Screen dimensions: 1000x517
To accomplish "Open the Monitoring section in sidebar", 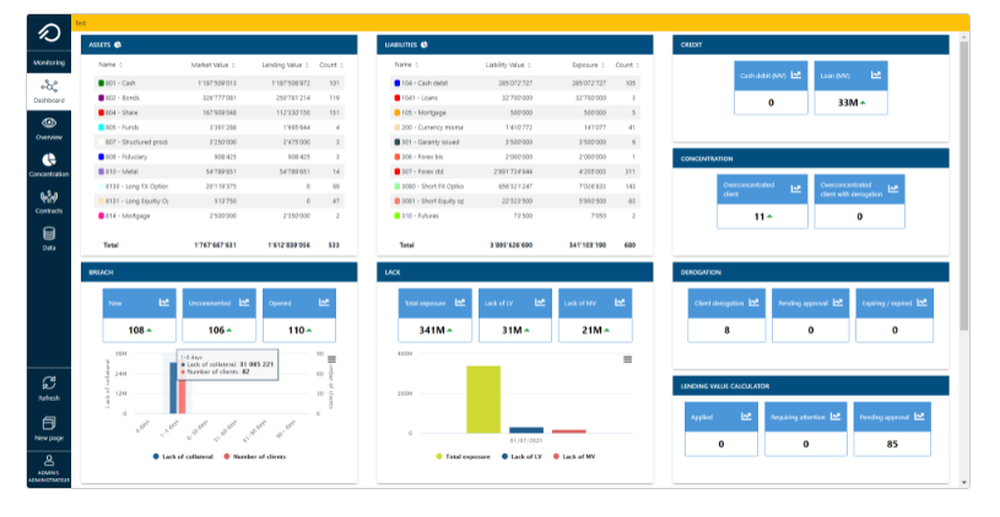I will 49,62.
